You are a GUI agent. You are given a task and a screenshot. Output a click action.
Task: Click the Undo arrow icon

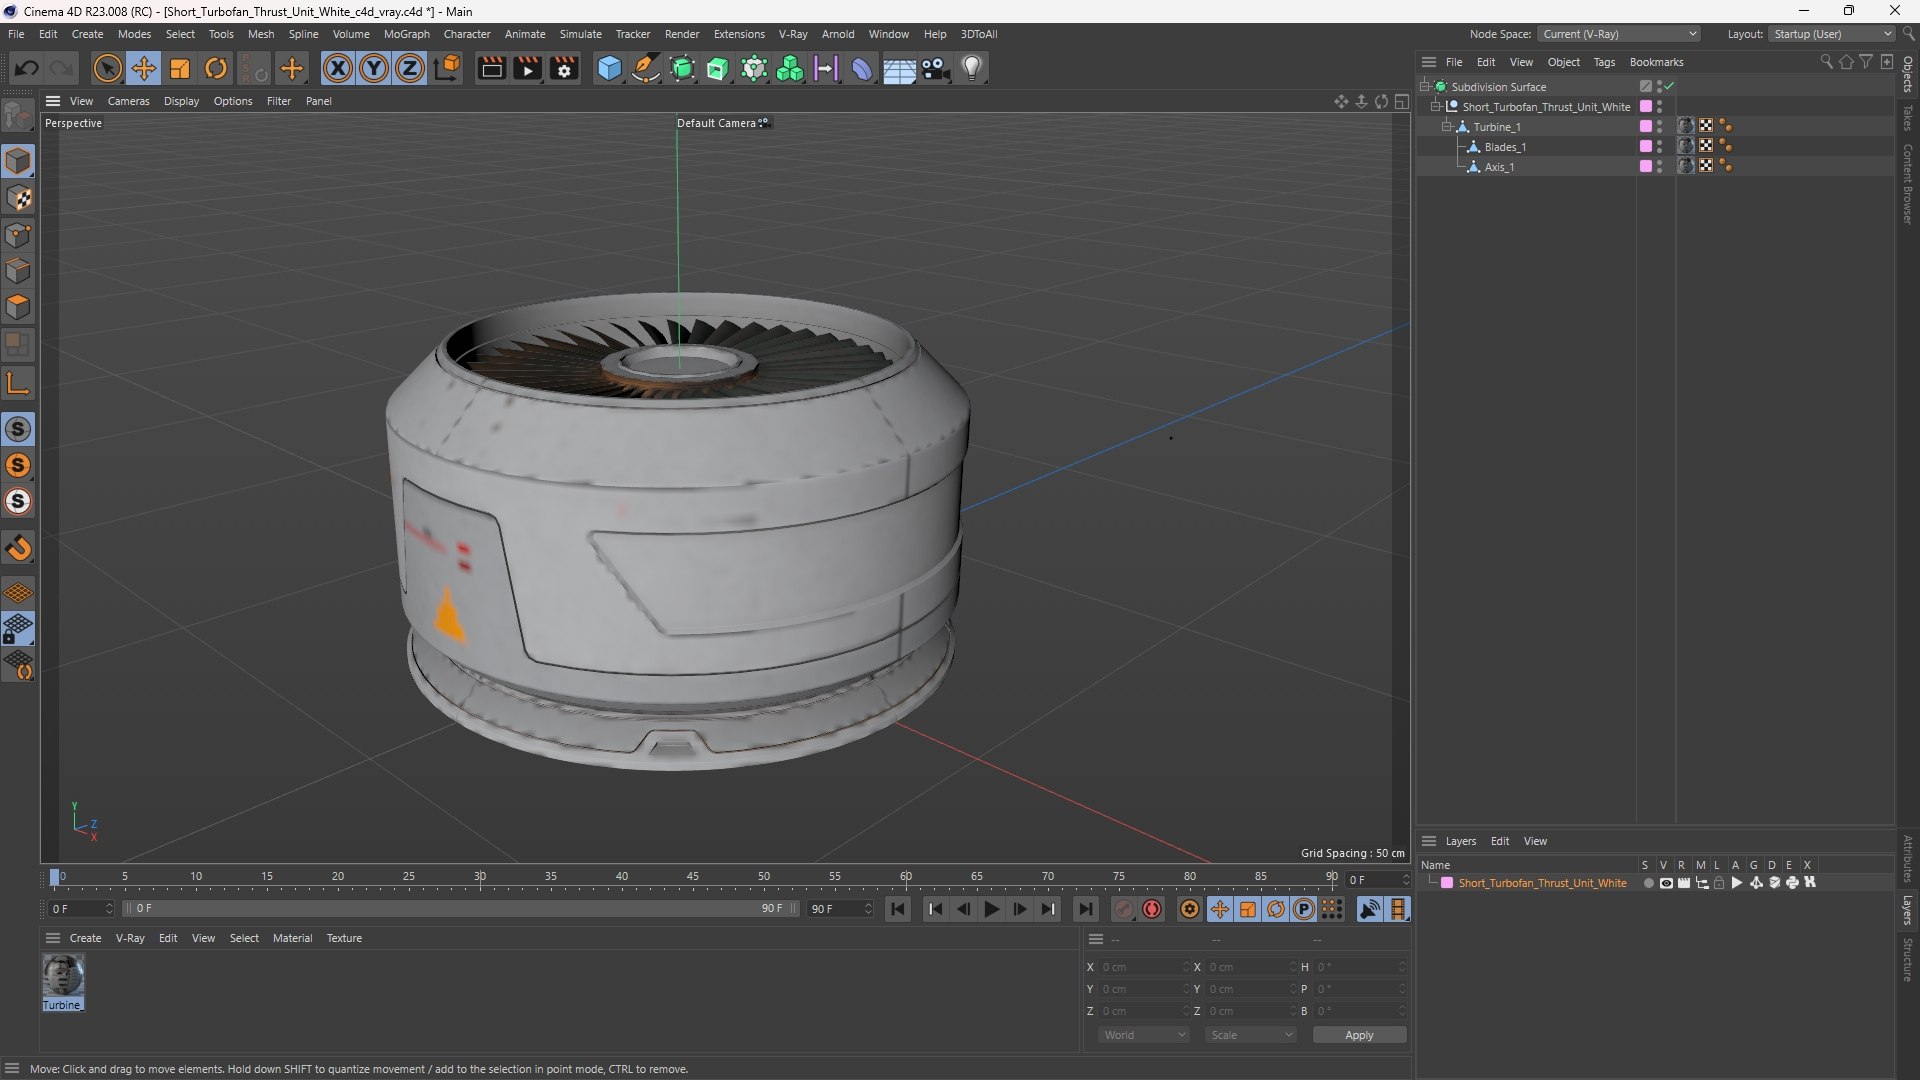click(x=27, y=68)
